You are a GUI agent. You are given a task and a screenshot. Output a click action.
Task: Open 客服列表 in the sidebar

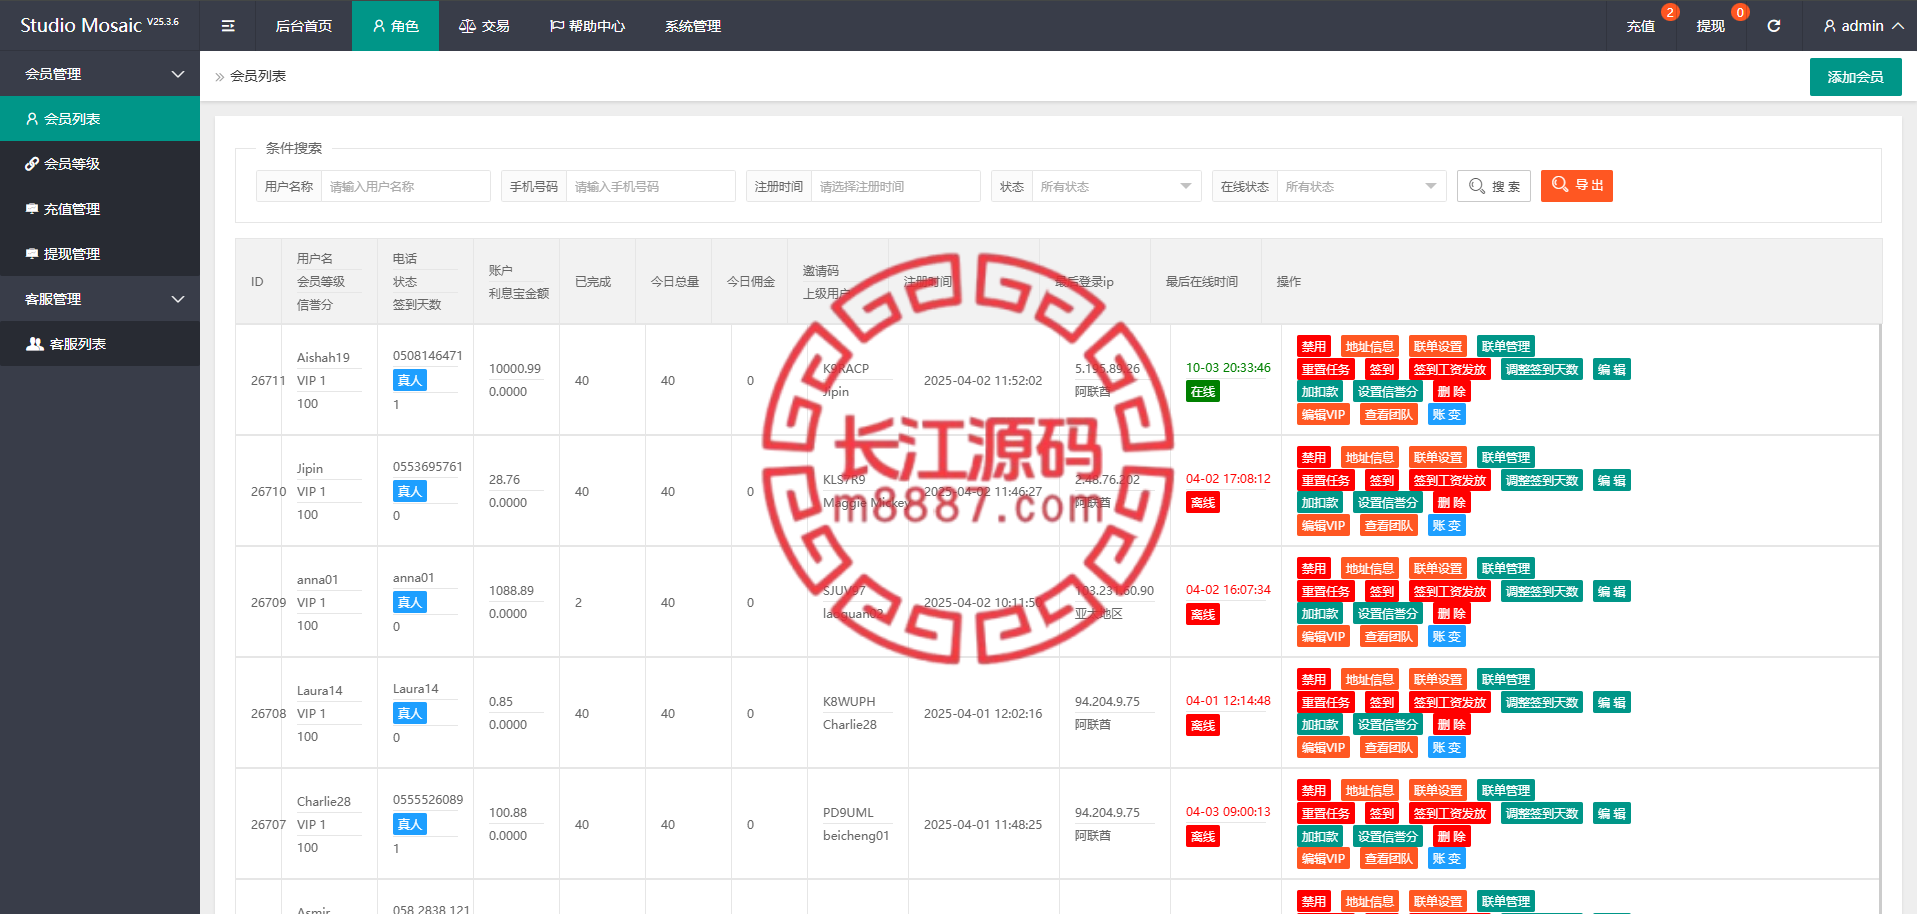(100, 344)
